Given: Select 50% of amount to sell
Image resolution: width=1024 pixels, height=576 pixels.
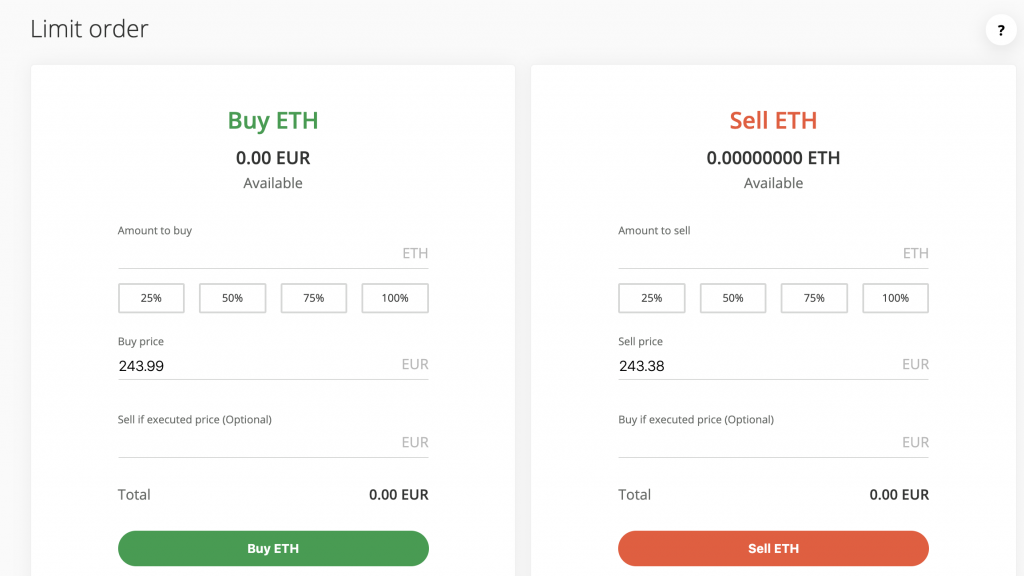Looking at the screenshot, I should 733,298.
